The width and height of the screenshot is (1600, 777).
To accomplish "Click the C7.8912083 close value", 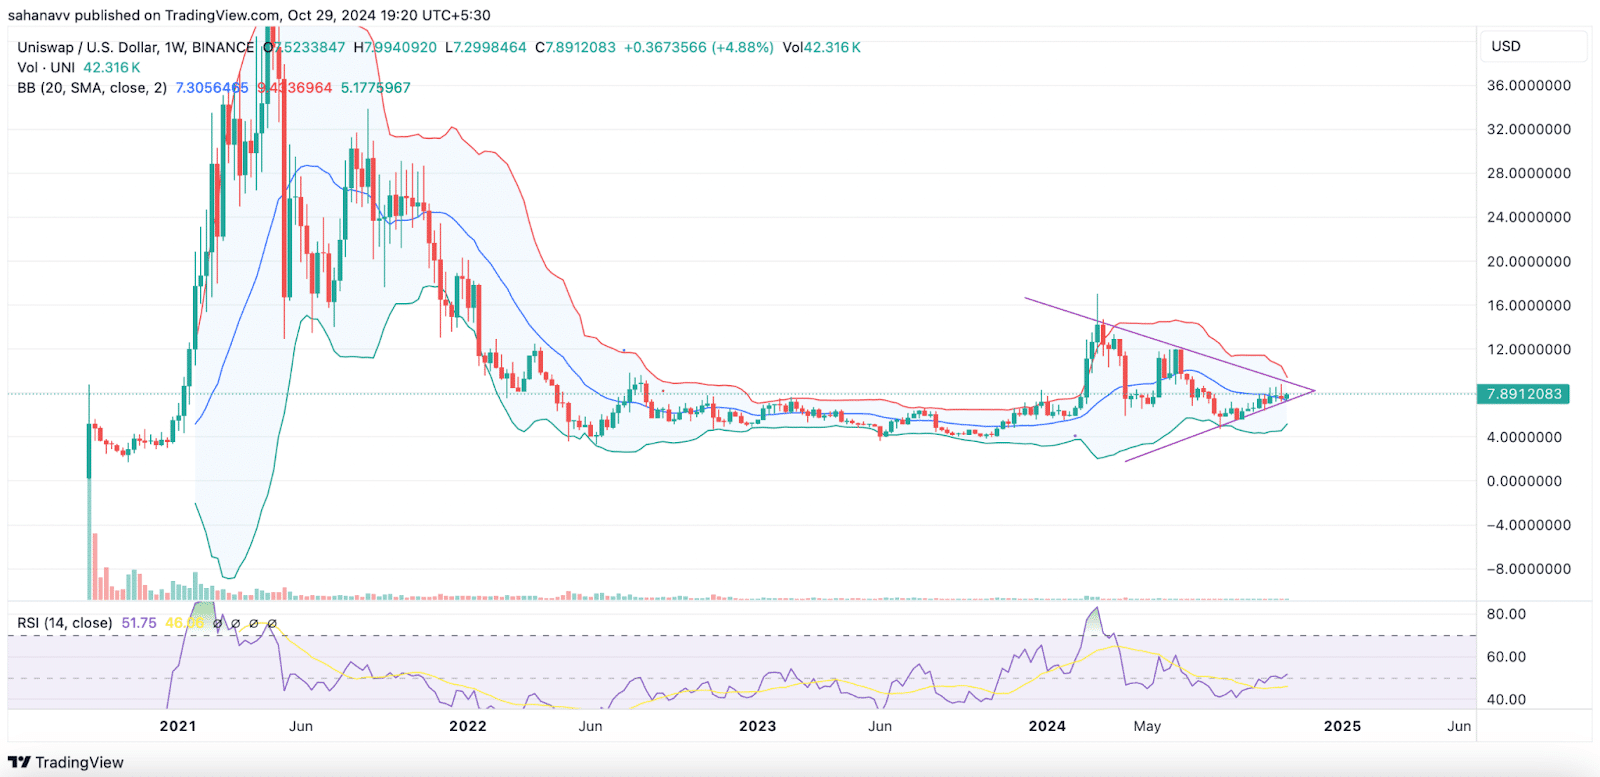I will [x=576, y=47].
